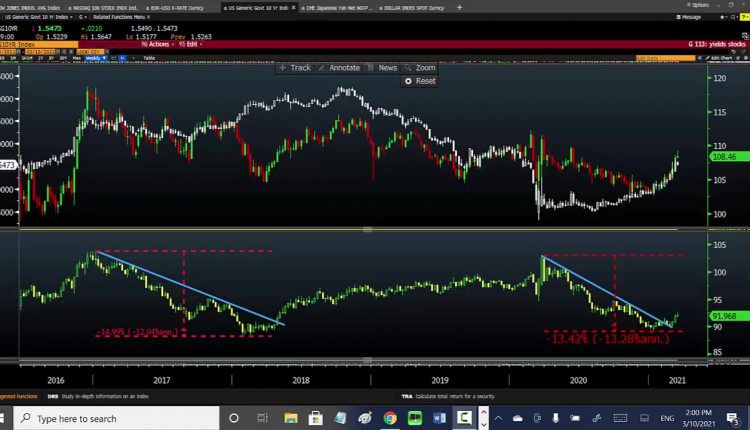Click the -13.42% annotation label

[607, 339]
